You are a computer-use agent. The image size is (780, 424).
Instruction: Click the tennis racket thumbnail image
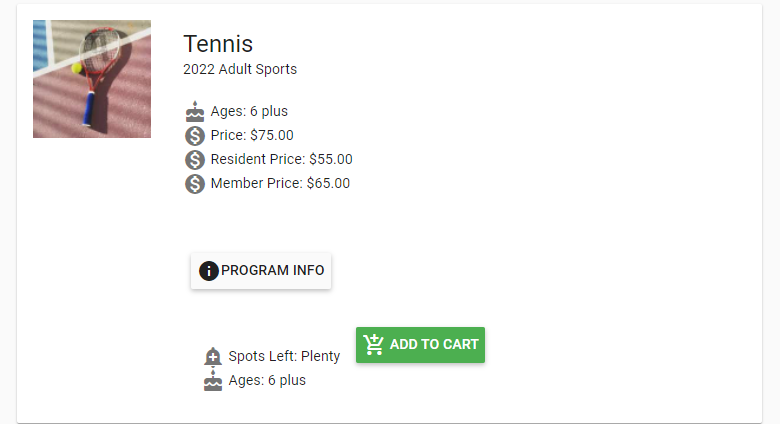tap(92, 79)
